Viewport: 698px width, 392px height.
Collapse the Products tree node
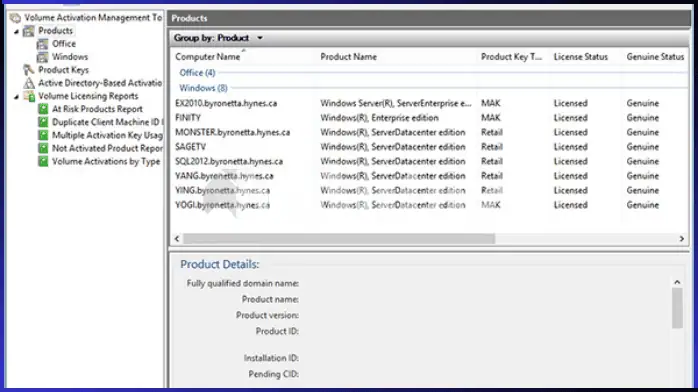[x=16, y=31]
